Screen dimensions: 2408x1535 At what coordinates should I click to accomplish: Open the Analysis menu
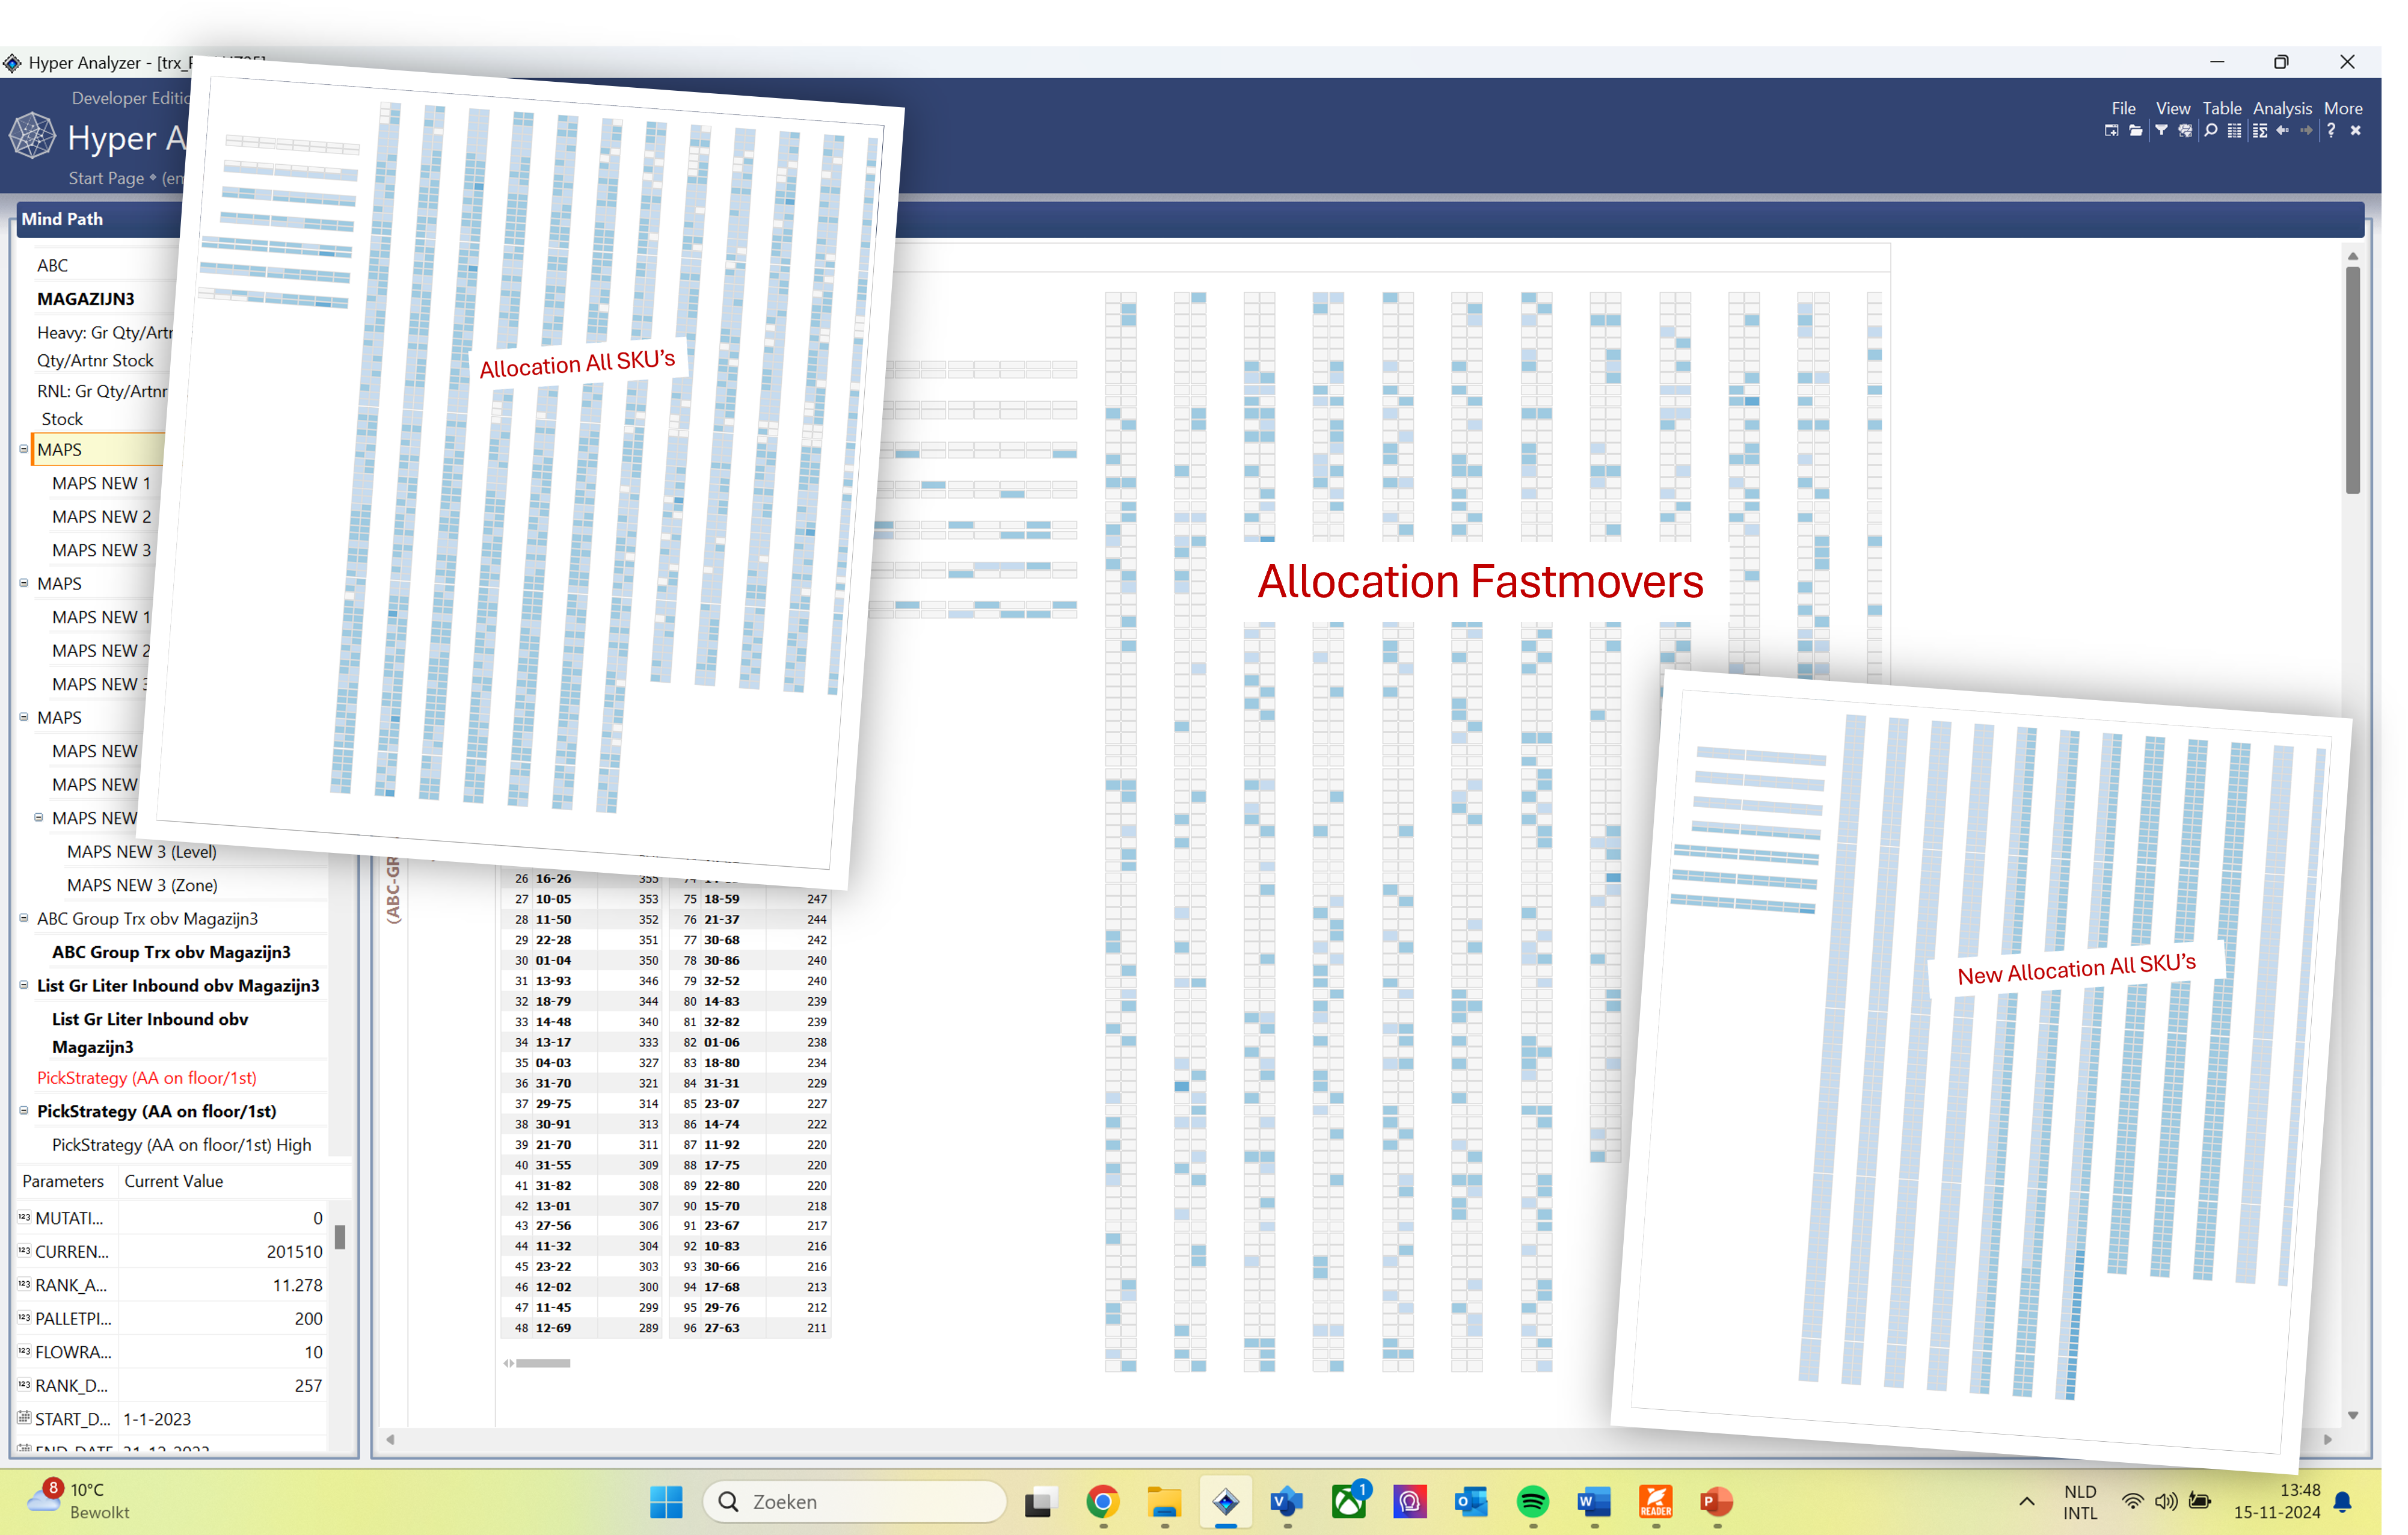(x=2282, y=108)
